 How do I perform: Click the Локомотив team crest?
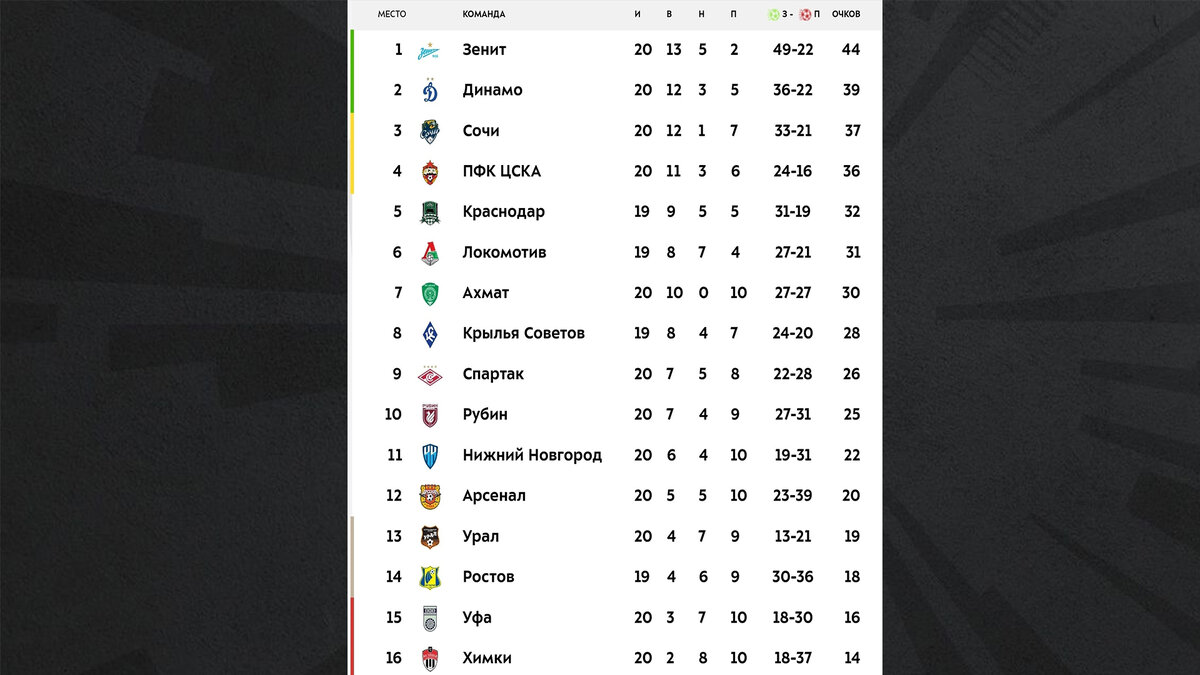pos(430,252)
